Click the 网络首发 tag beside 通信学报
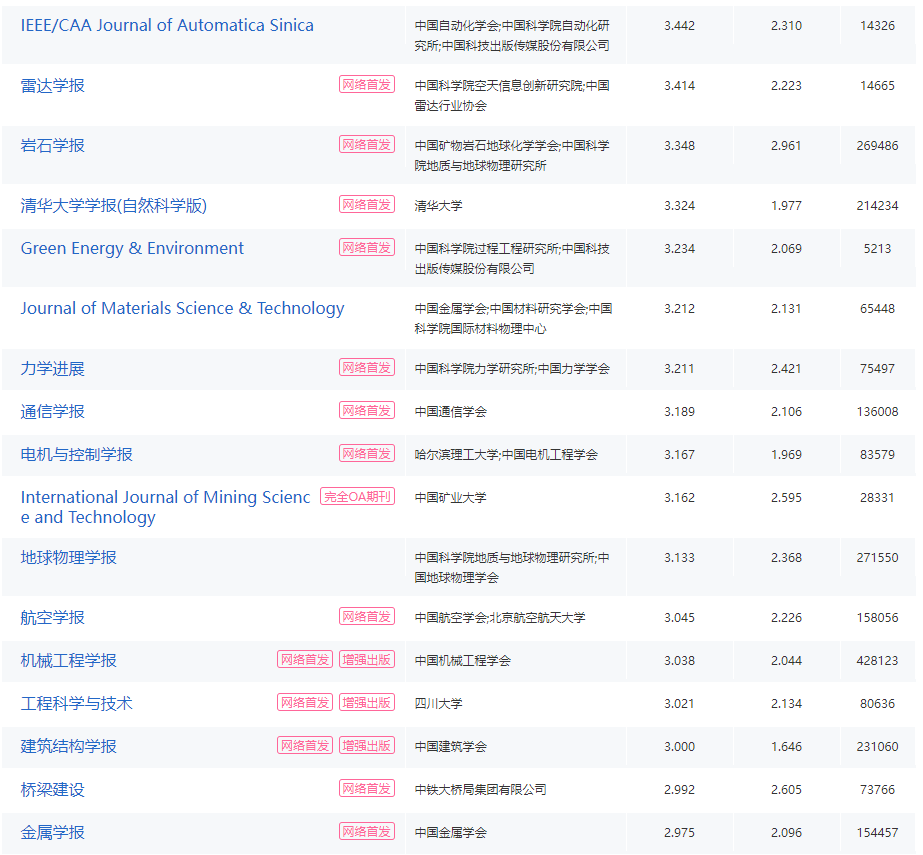Viewport: 923px width, 855px height. pyautogui.click(x=367, y=411)
